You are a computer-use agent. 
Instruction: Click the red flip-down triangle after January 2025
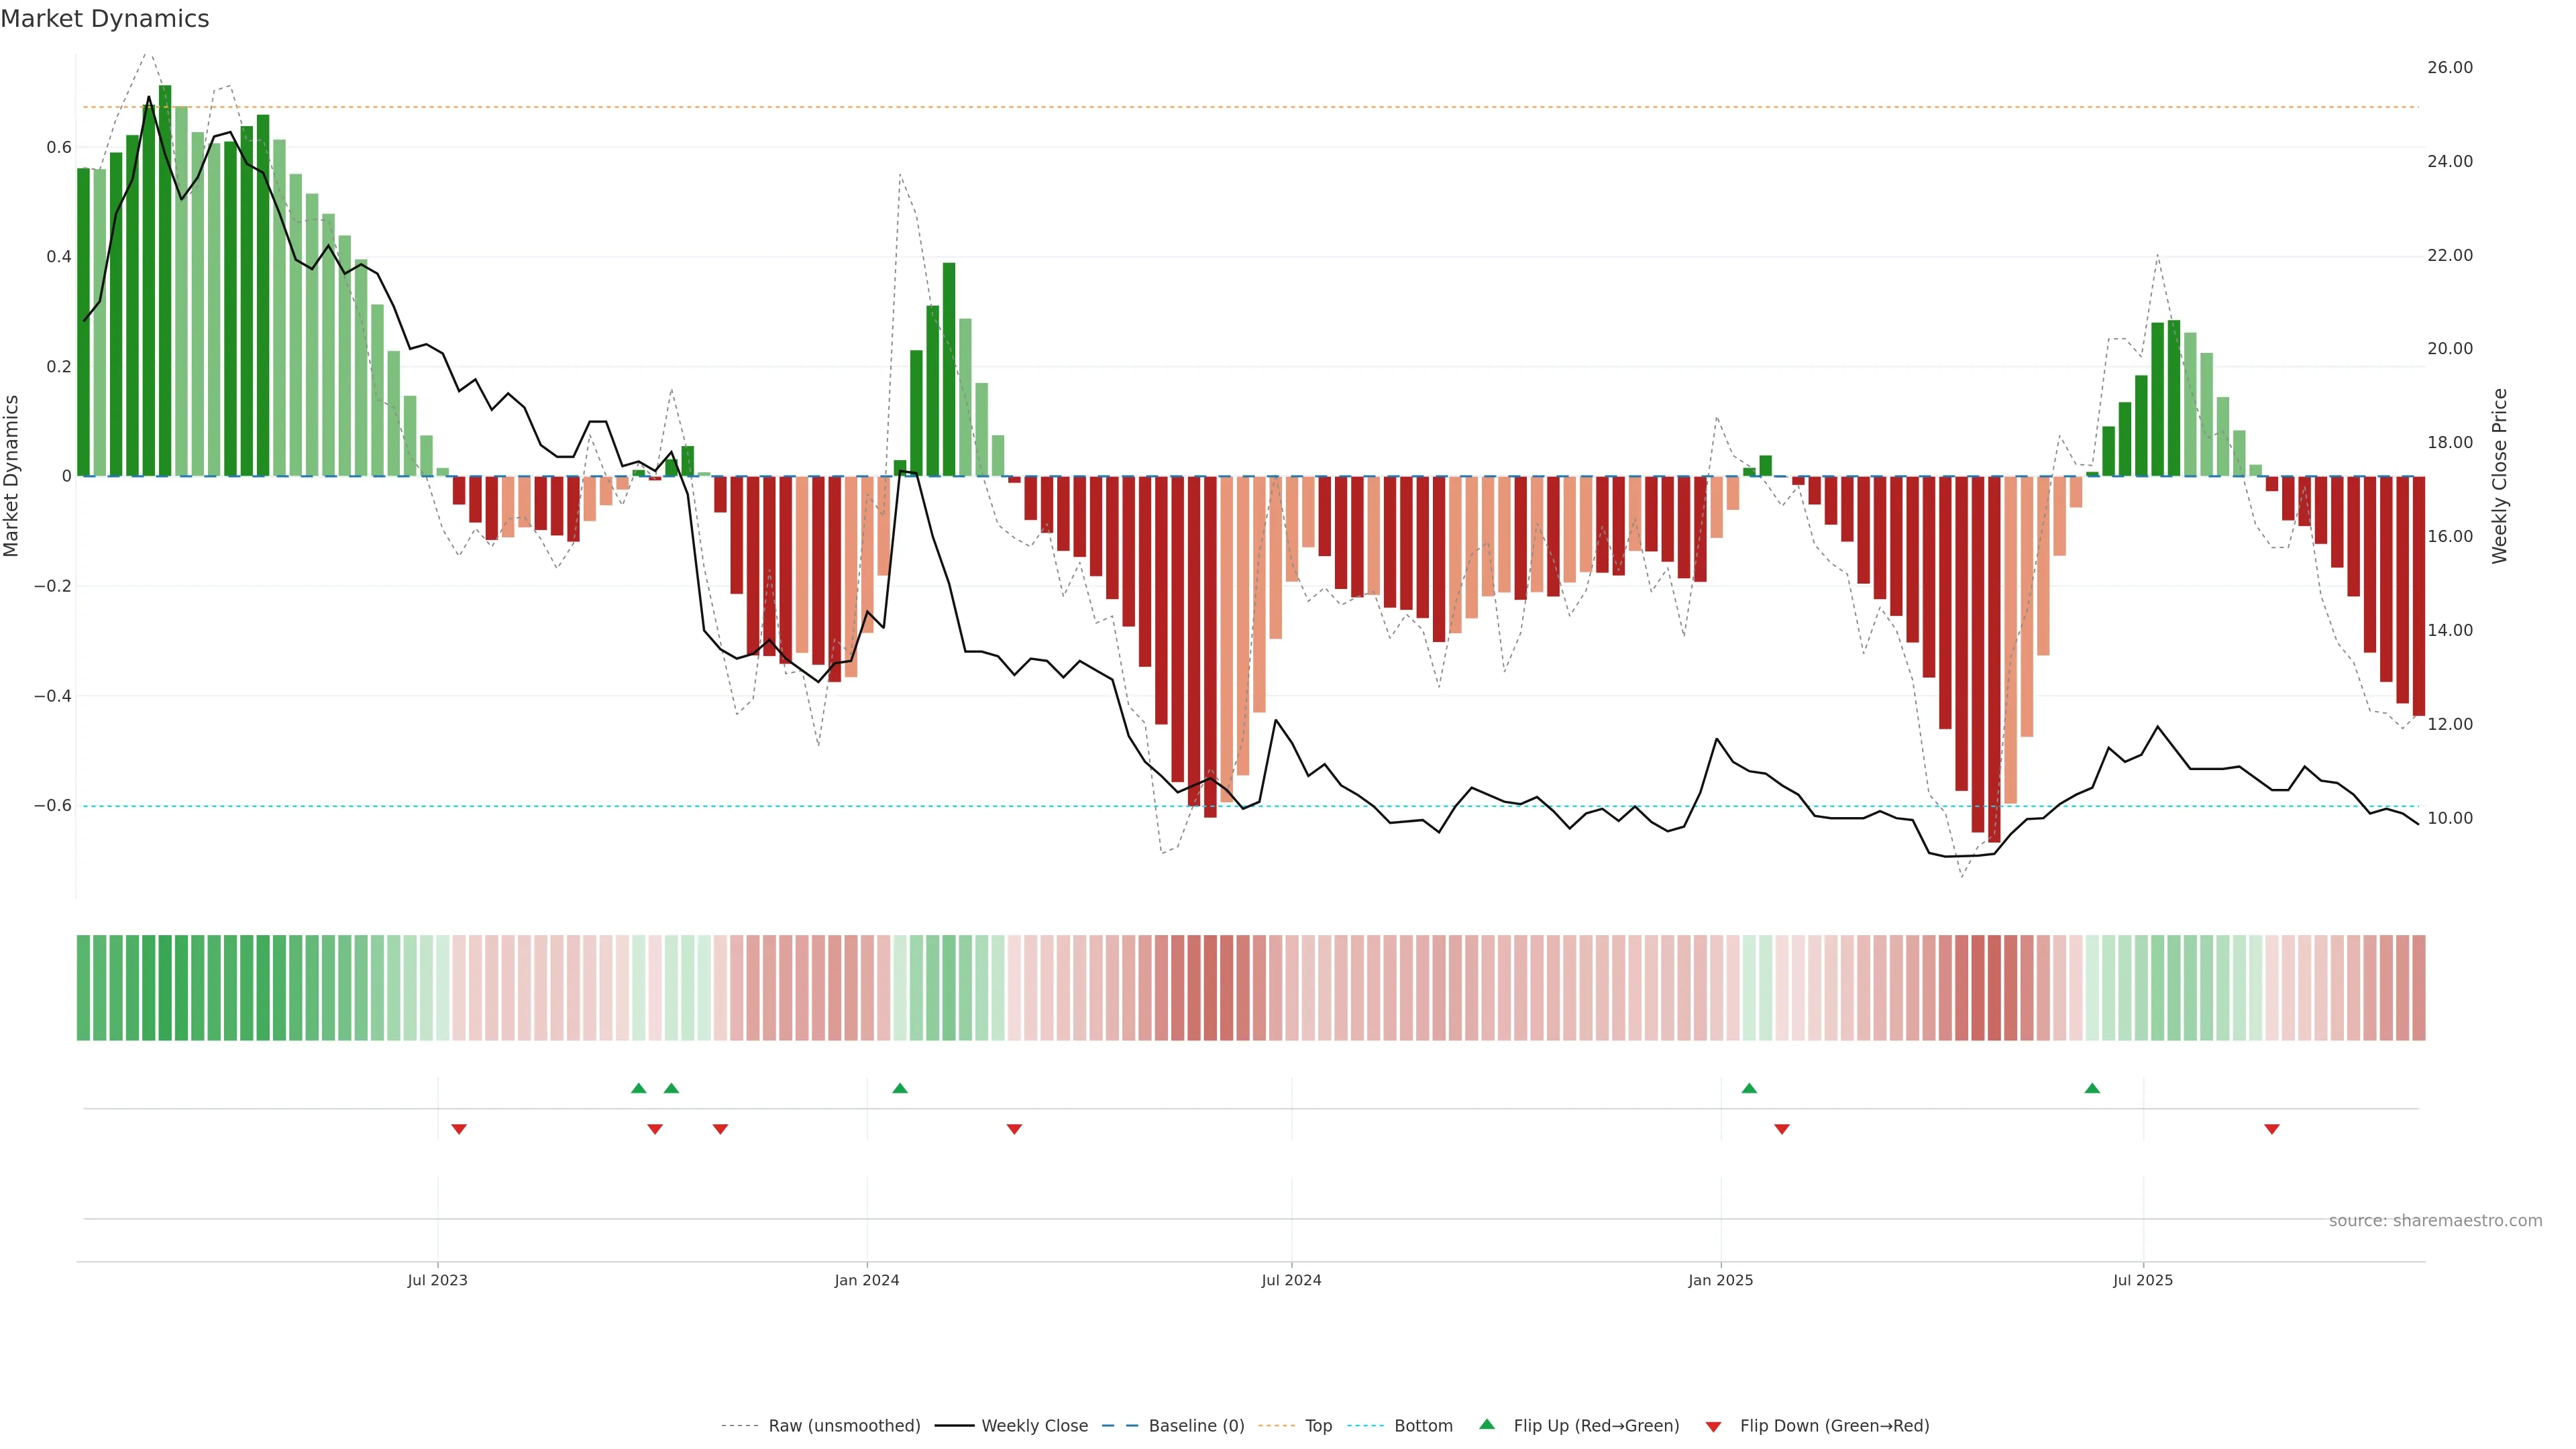point(1782,1129)
